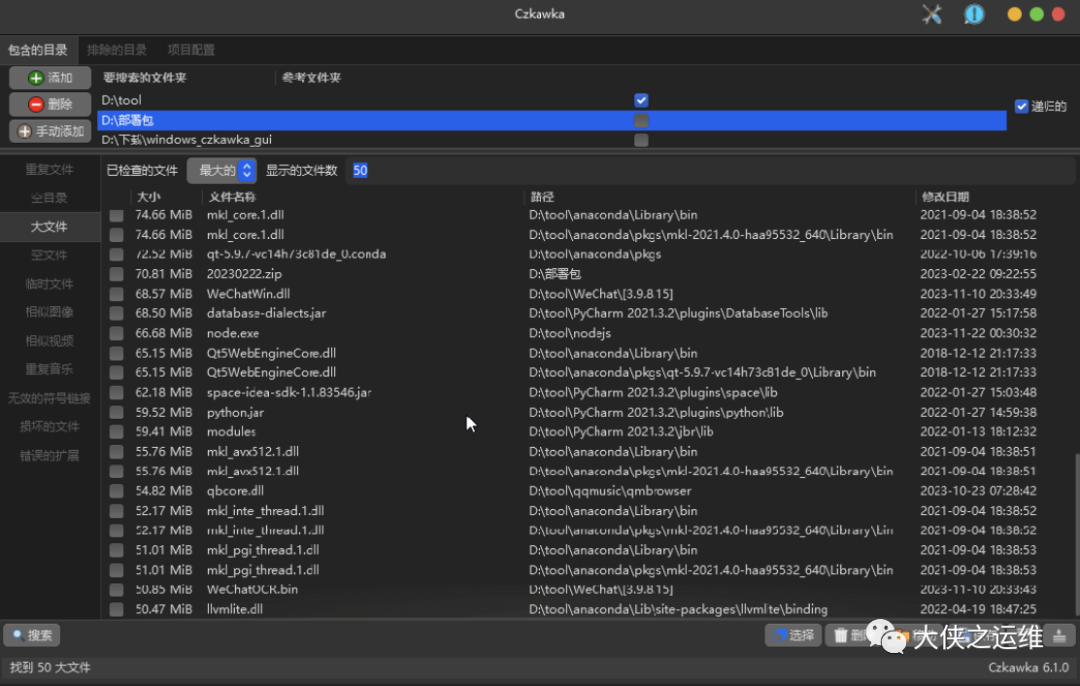Viewport: 1080px width, 686px height.
Task: Select 空目录 in the sidebar
Action: 50,198
